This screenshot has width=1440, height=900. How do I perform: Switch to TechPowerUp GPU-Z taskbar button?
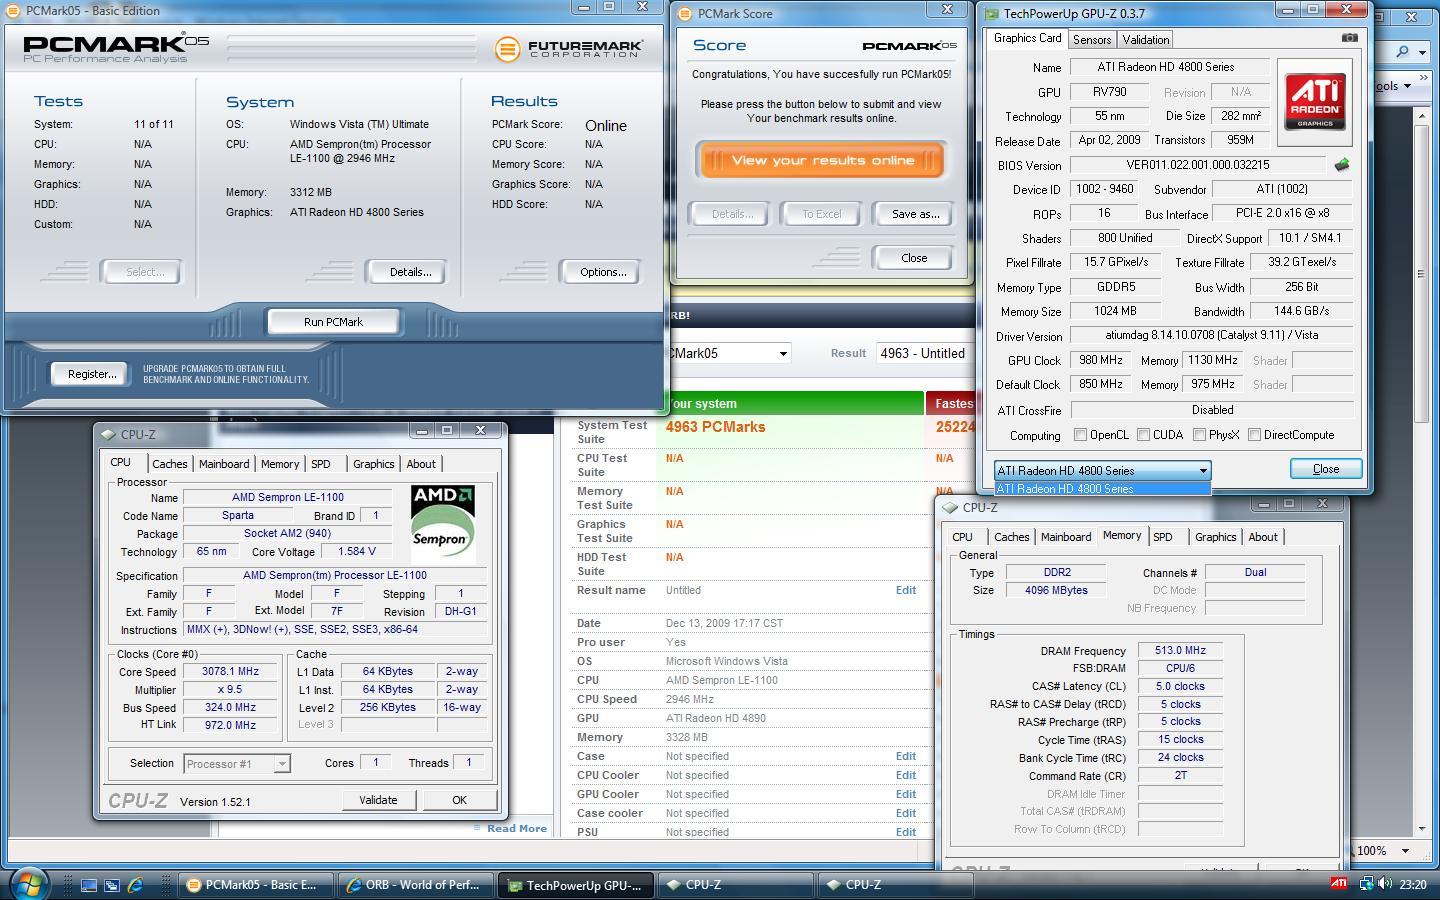click(575, 885)
